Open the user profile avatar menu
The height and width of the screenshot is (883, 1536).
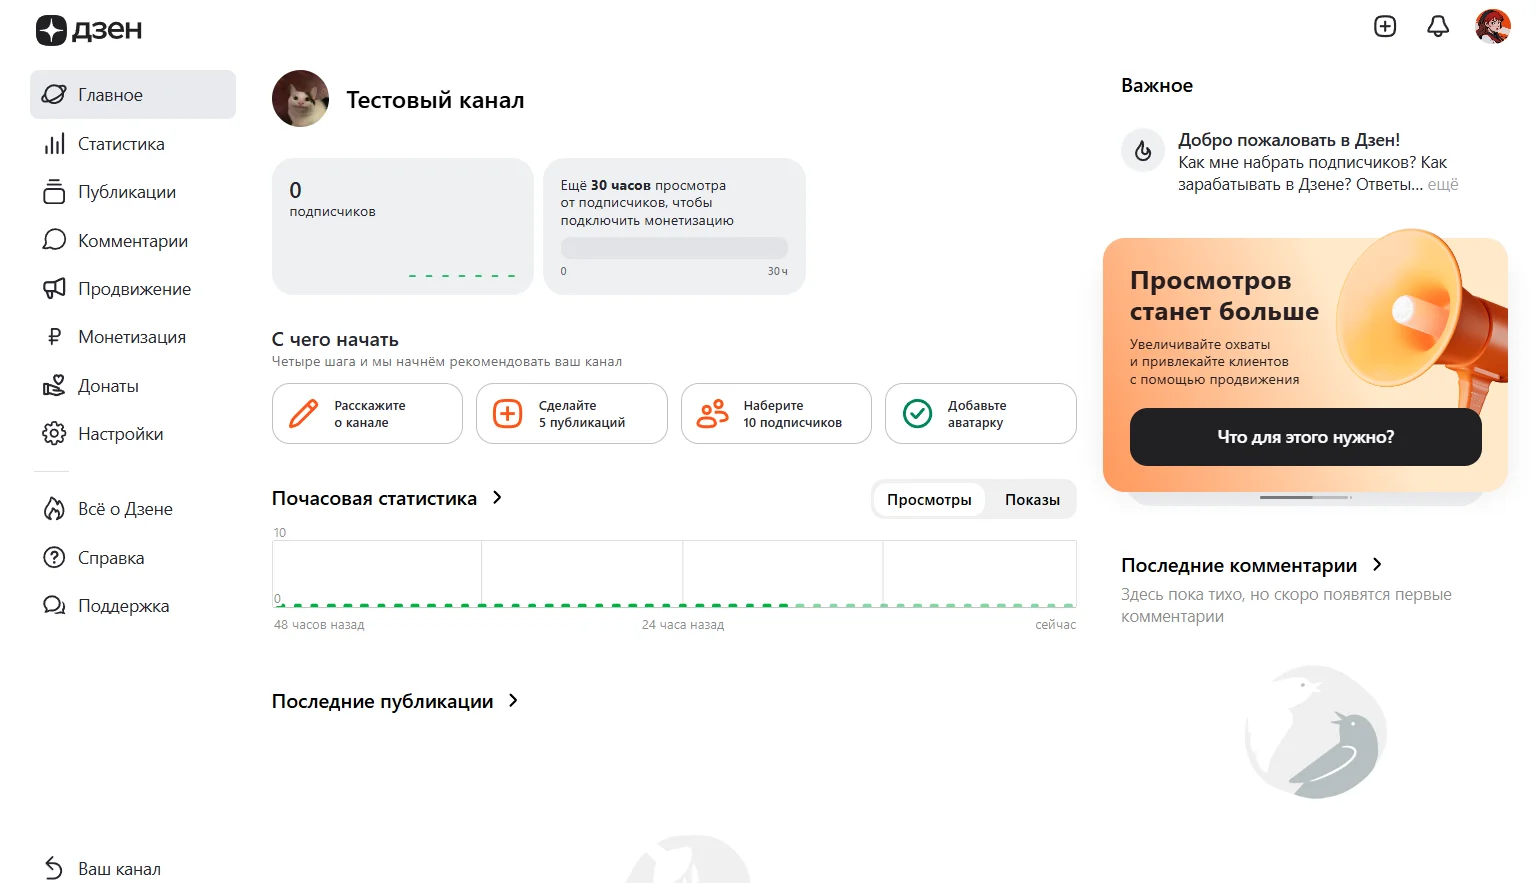(1493, 26)
